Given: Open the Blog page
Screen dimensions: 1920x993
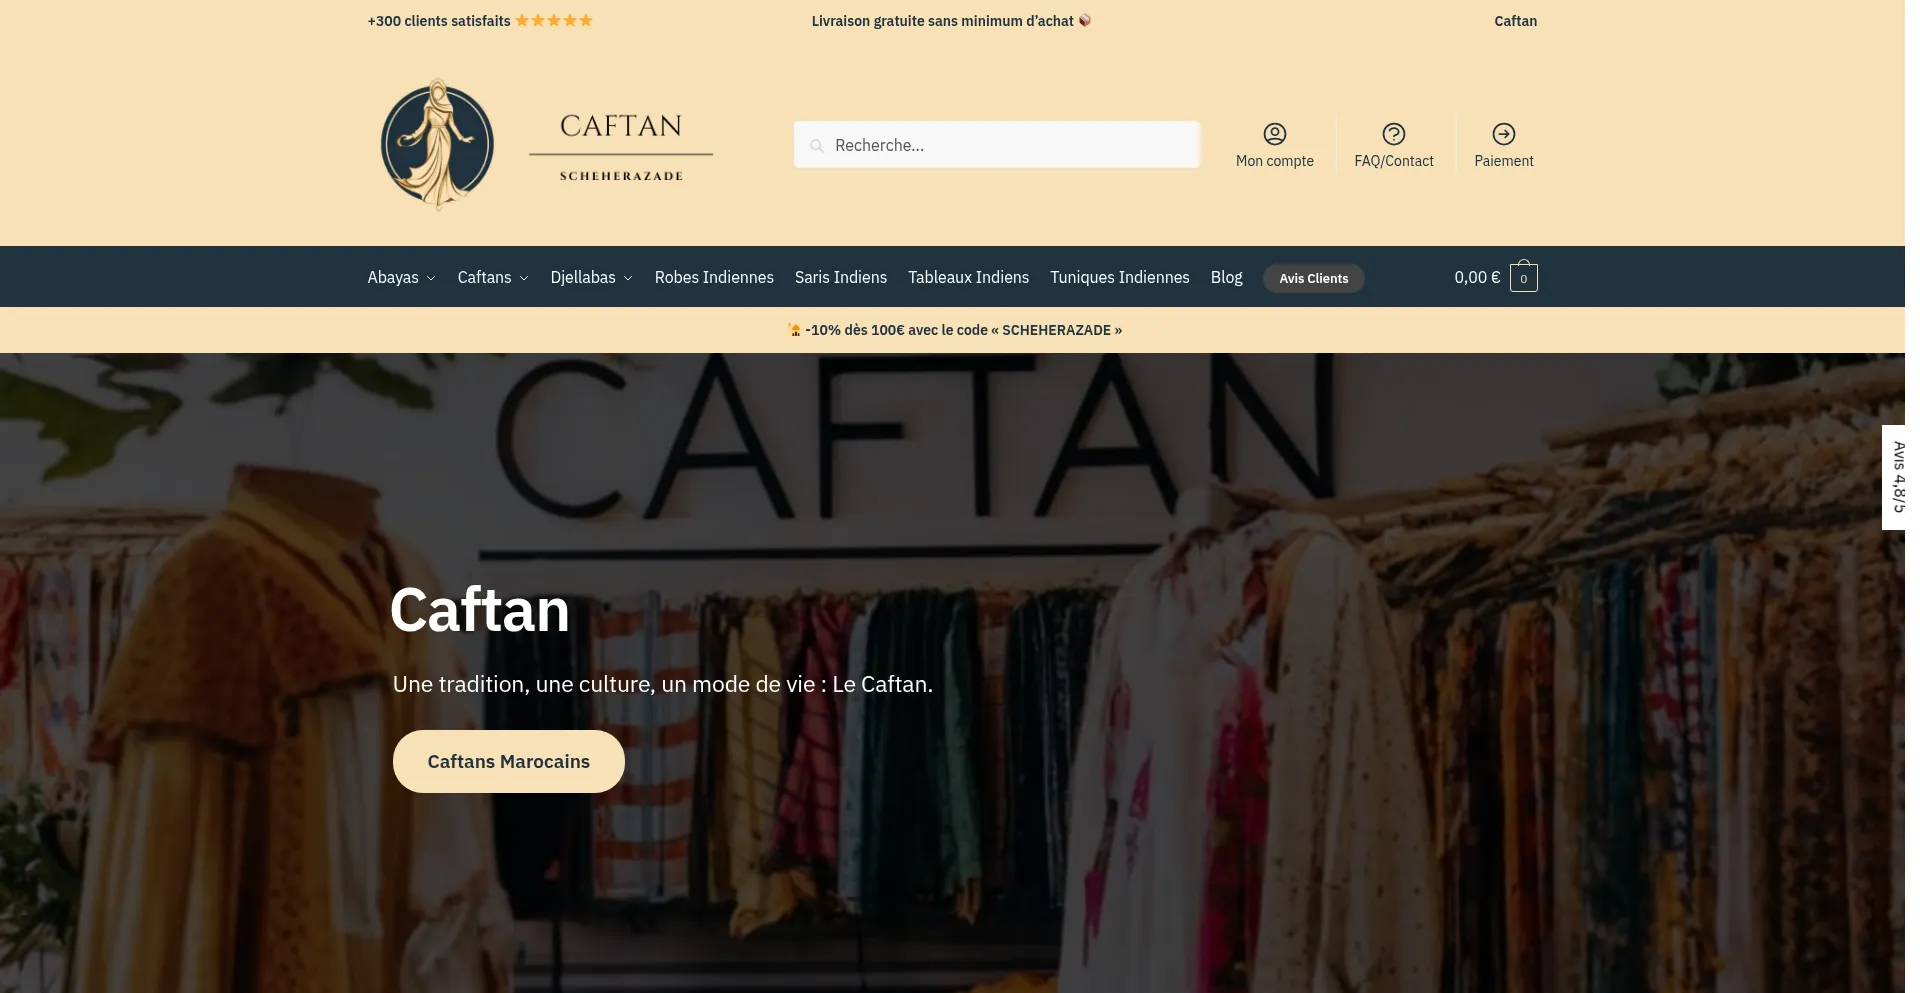Looking at the screenshot, I should click(x=1226, y=277).
